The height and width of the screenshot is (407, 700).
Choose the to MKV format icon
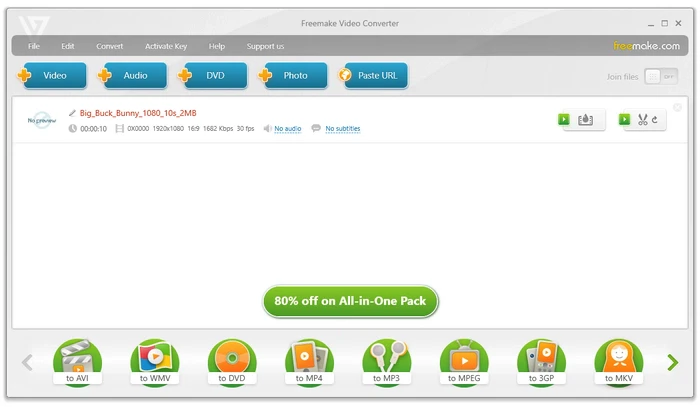619,362
